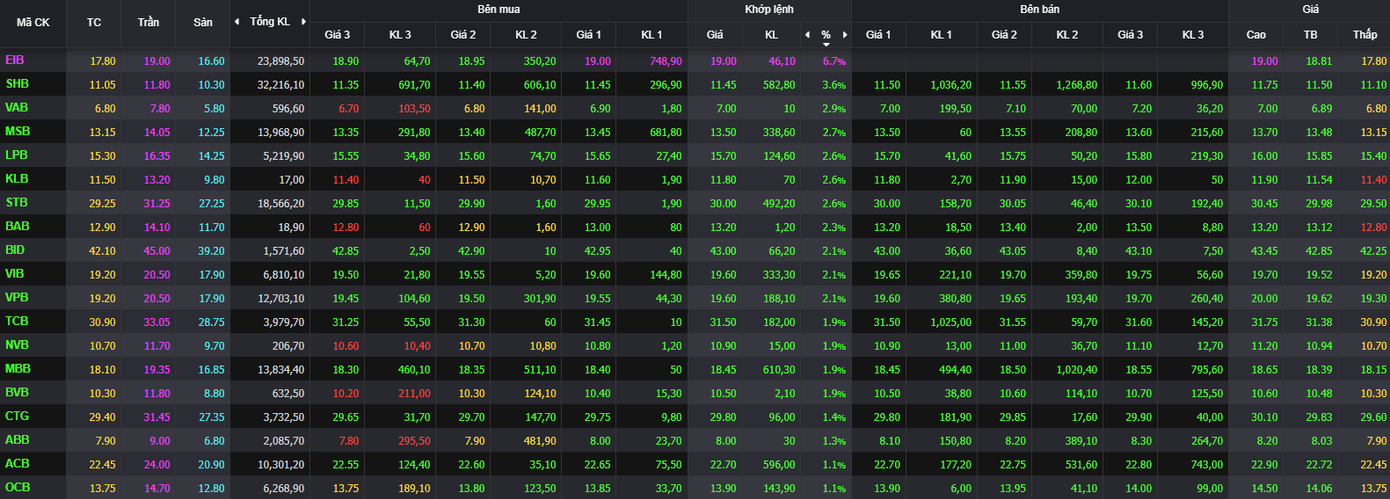
Task: Sort by TC reference price header
Action: (94, 21)
